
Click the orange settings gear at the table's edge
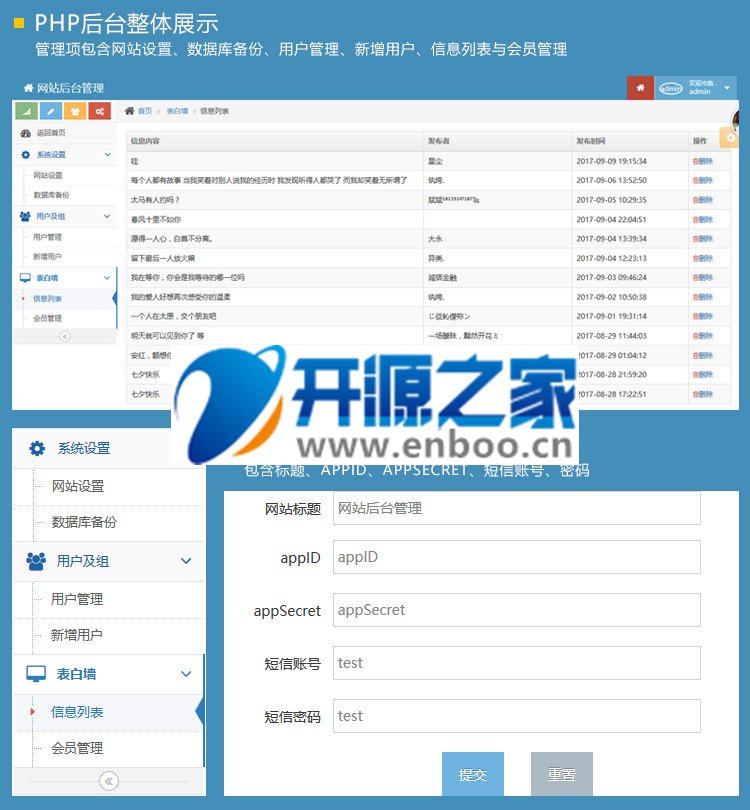(730, 138)
